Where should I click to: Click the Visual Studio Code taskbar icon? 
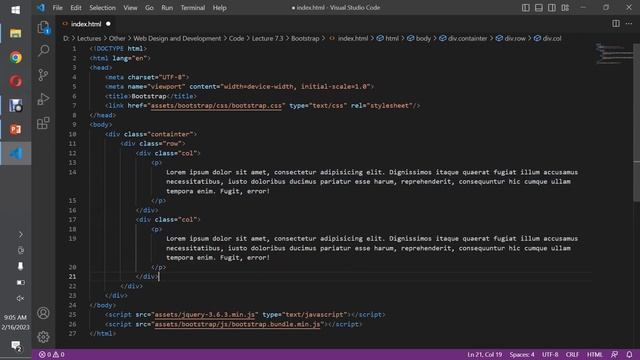click(16, 153)
